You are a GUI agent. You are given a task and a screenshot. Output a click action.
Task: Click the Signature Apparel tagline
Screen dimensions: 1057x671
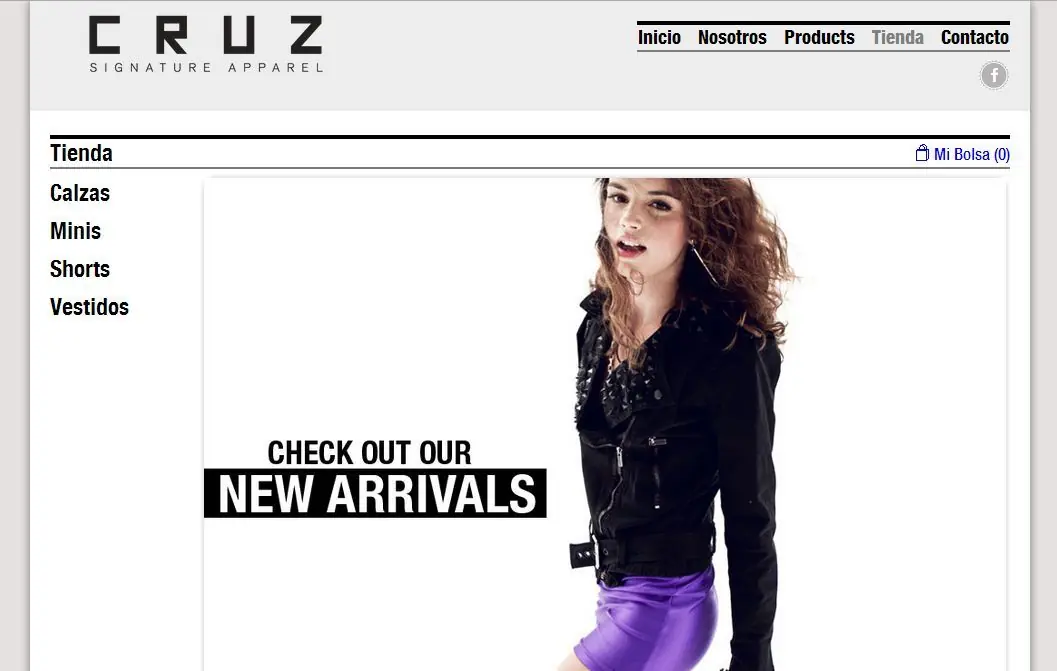pyautogui.click(x=206, y=67)
